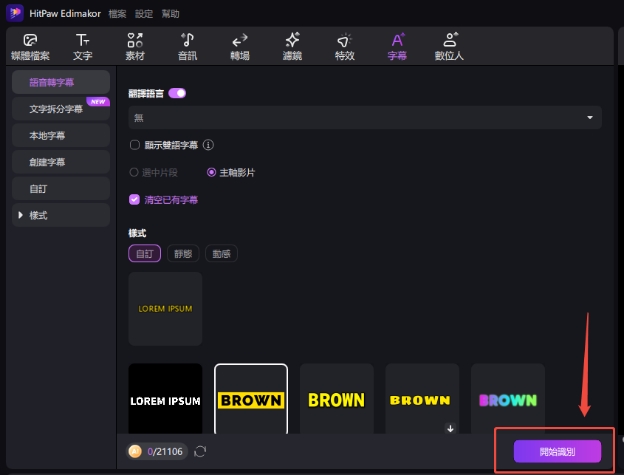
Task: Select 語音轉字幕 in sidebar
Action: point(61,82)
